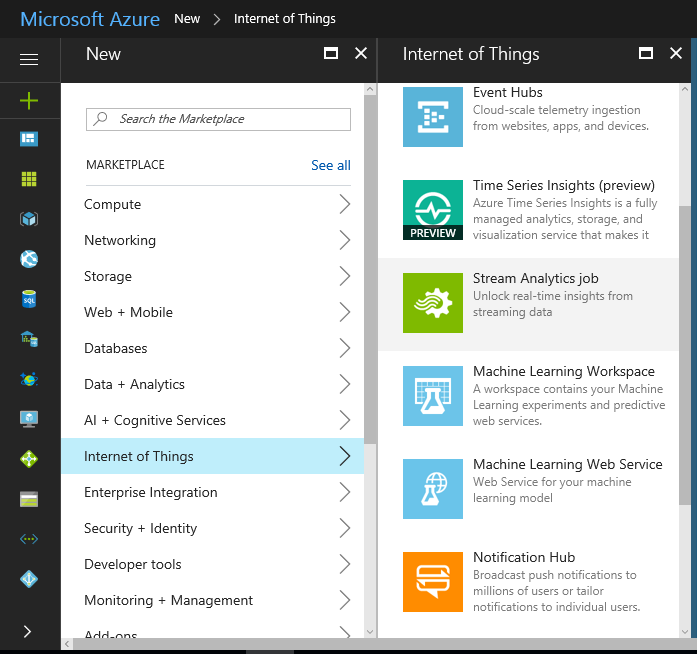The height and width of the screenshot is (654, 697).
Task: Select Monitoring + Management category
Action: (x=212, y=600)
